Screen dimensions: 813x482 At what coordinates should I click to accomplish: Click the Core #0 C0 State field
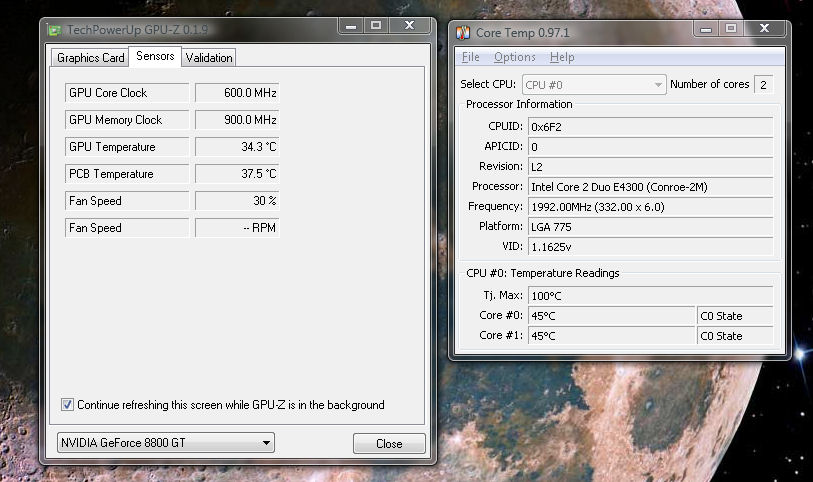(735, 316)
